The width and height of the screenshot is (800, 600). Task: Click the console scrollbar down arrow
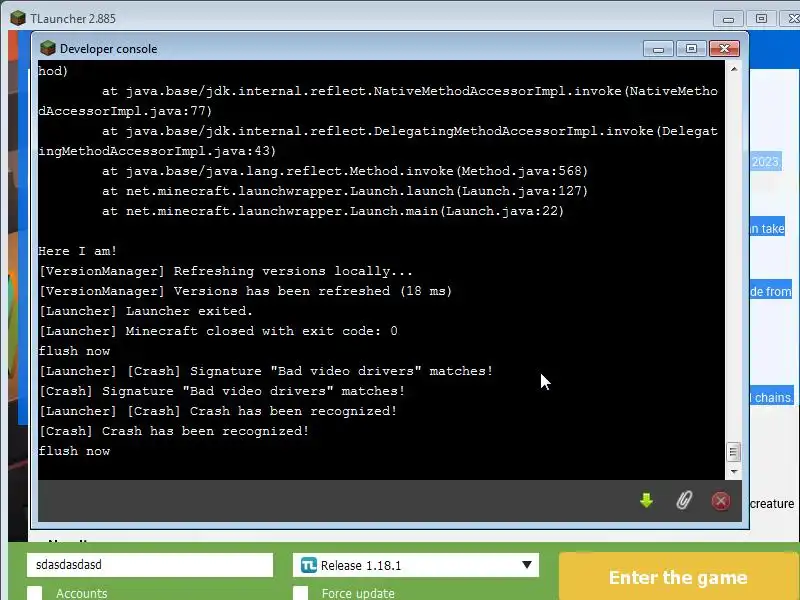pos(734,471)
